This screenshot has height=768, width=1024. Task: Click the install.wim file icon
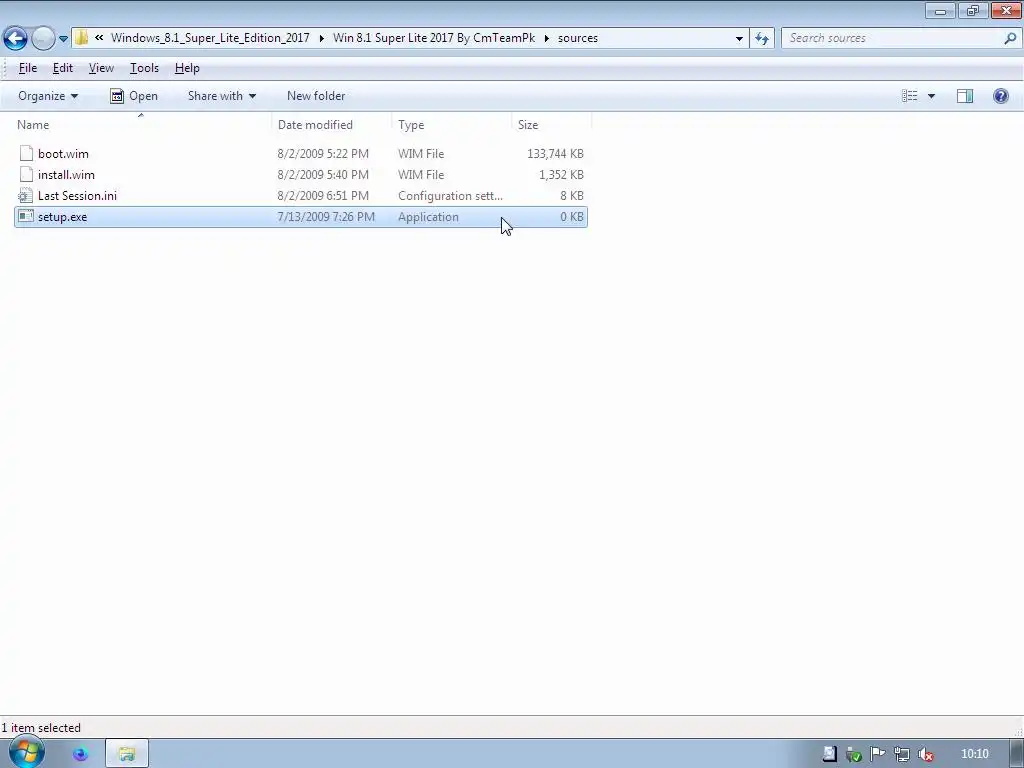[x=26, y=174]
